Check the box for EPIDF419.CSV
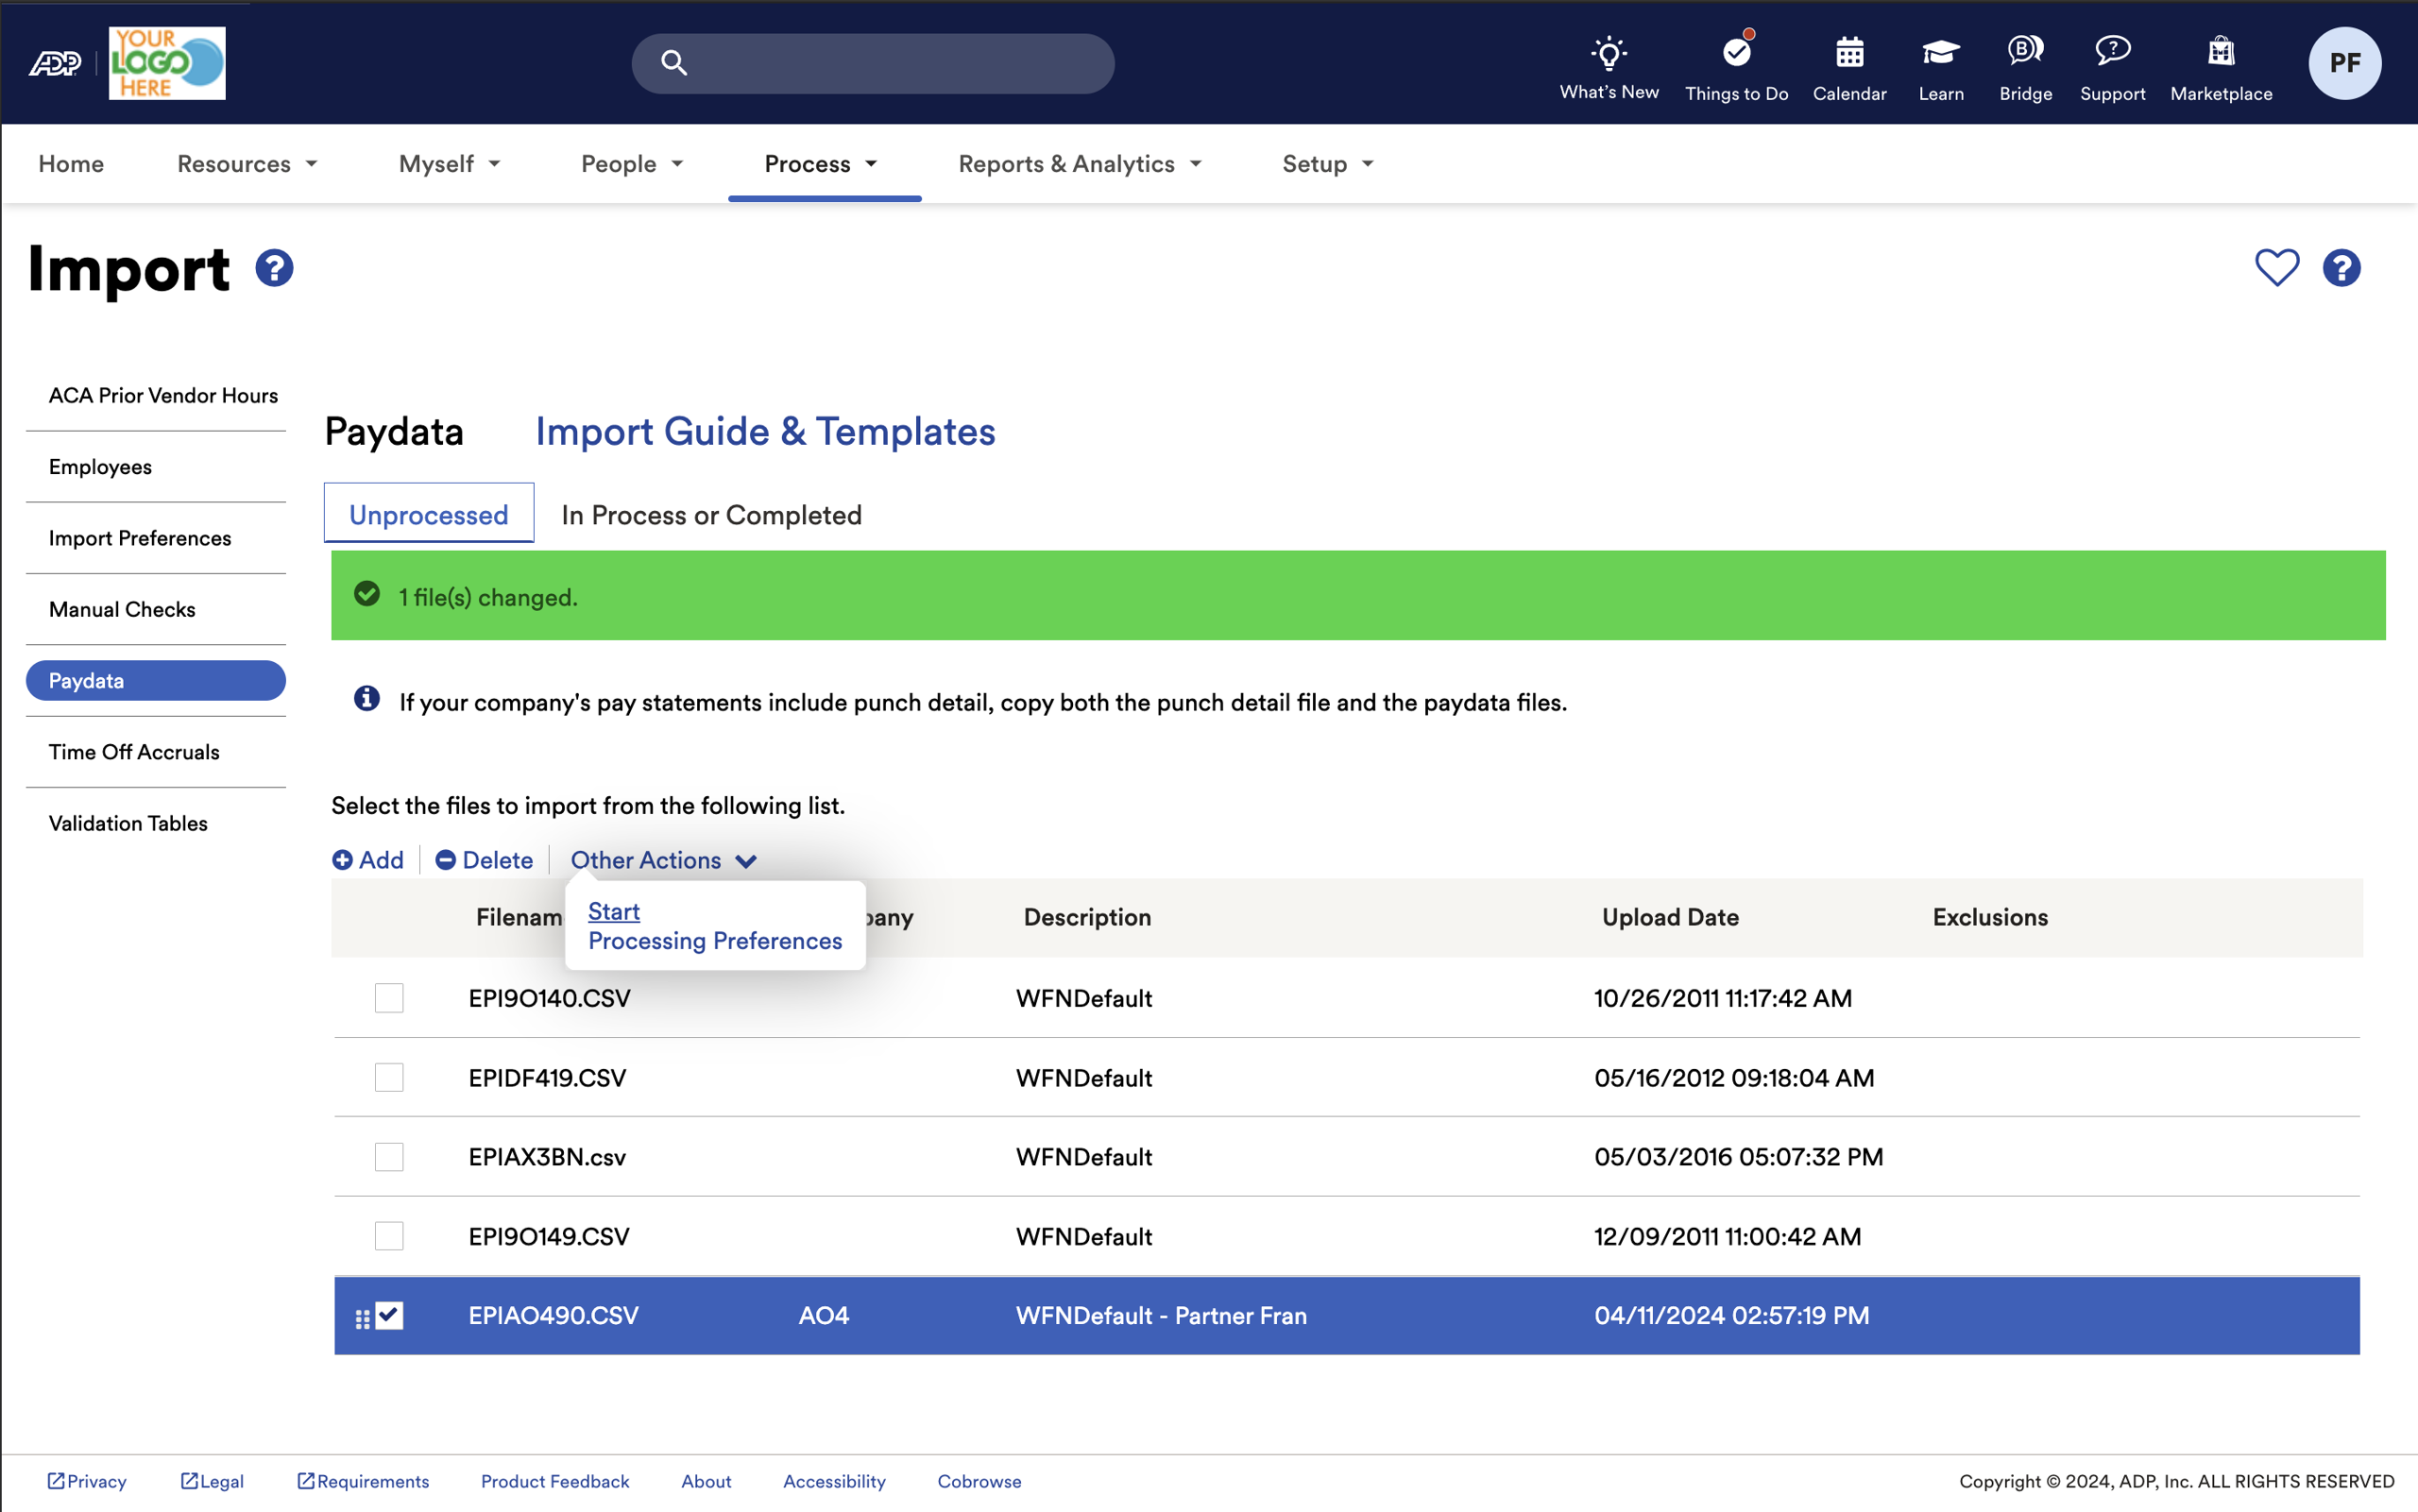This screenshot has height=1512, width=2418. 389,1077
